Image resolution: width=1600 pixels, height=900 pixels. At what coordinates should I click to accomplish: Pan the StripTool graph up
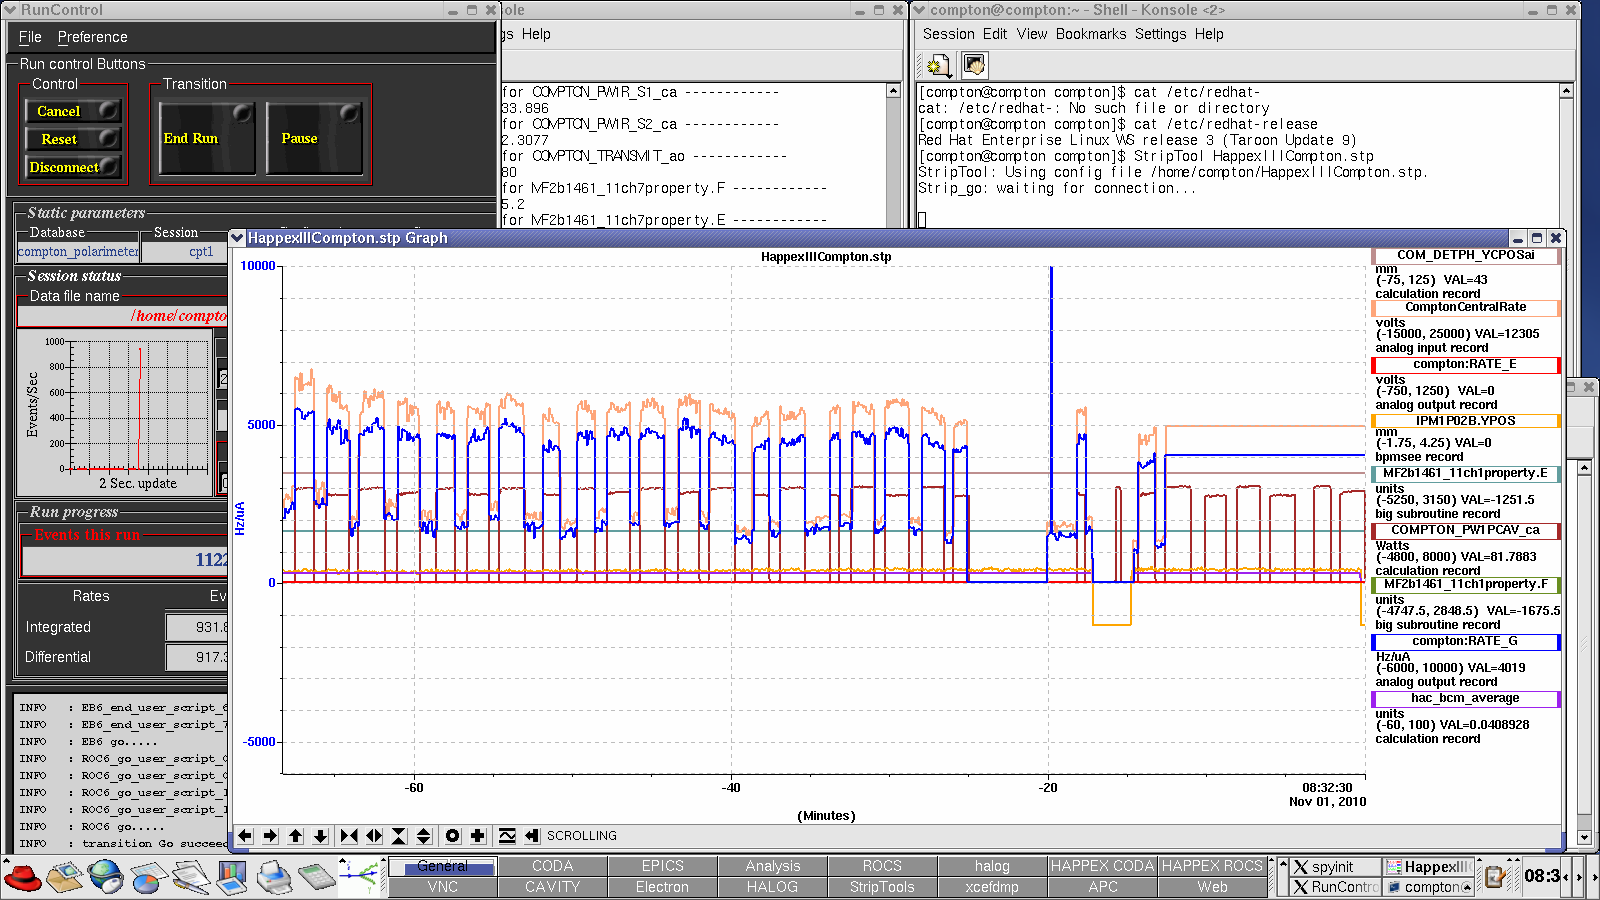(x=295, y=836)
